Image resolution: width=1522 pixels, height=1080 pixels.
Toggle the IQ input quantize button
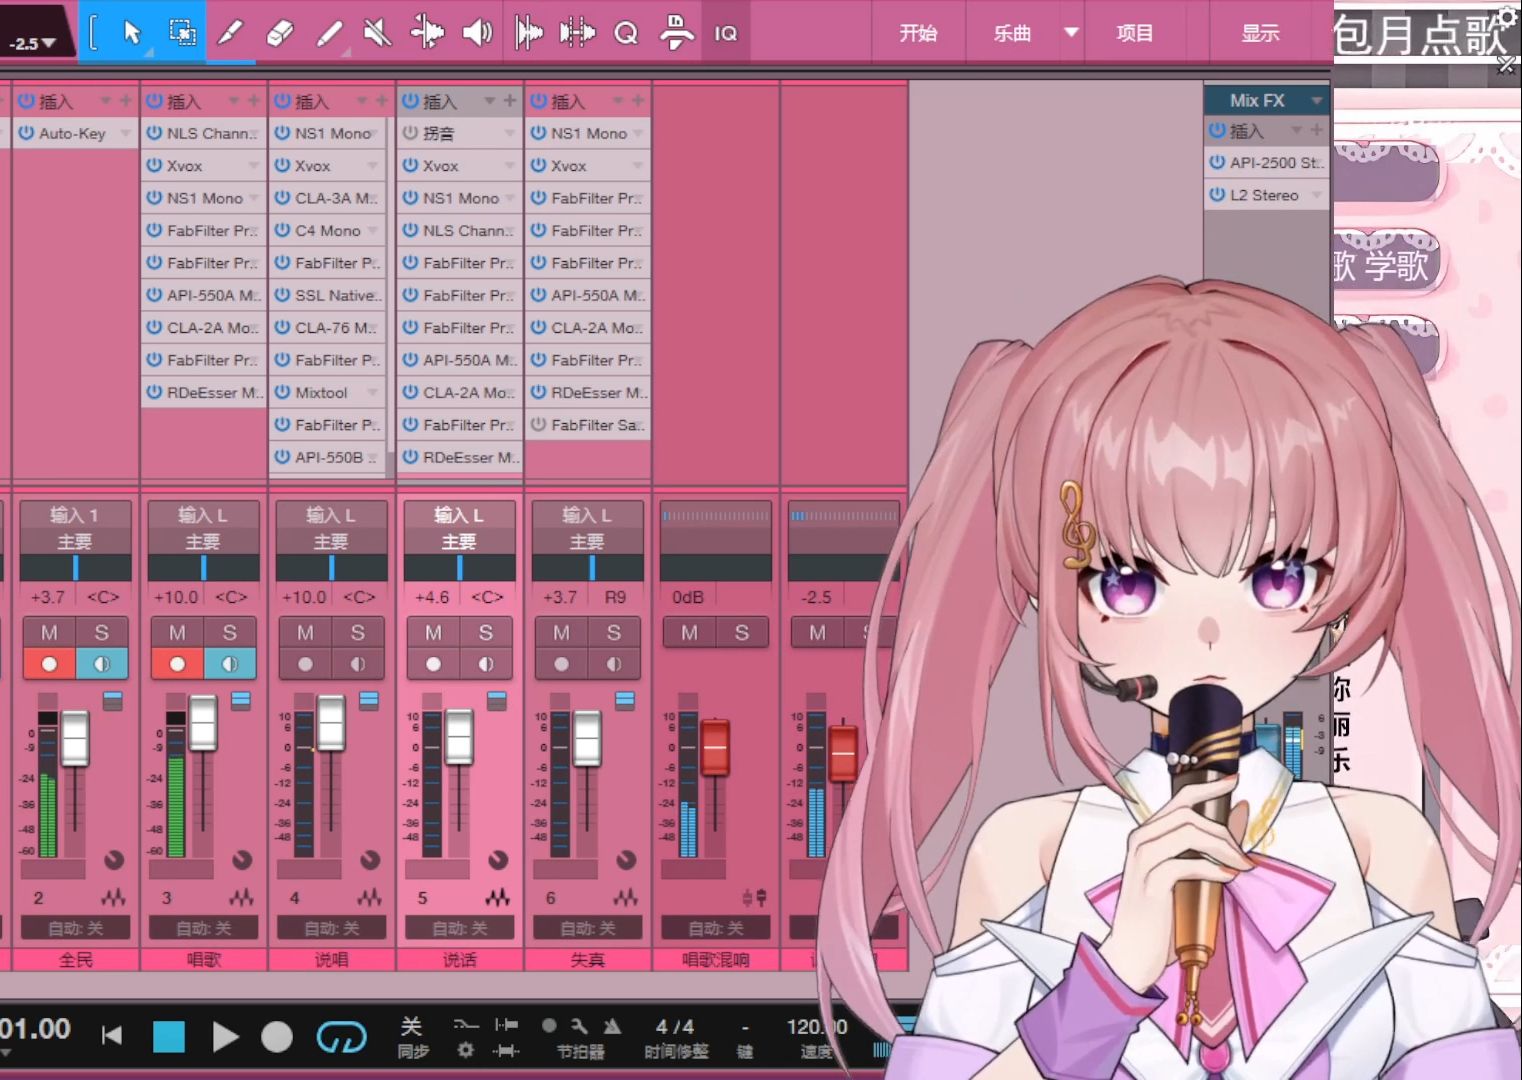[x=726, y=33]
